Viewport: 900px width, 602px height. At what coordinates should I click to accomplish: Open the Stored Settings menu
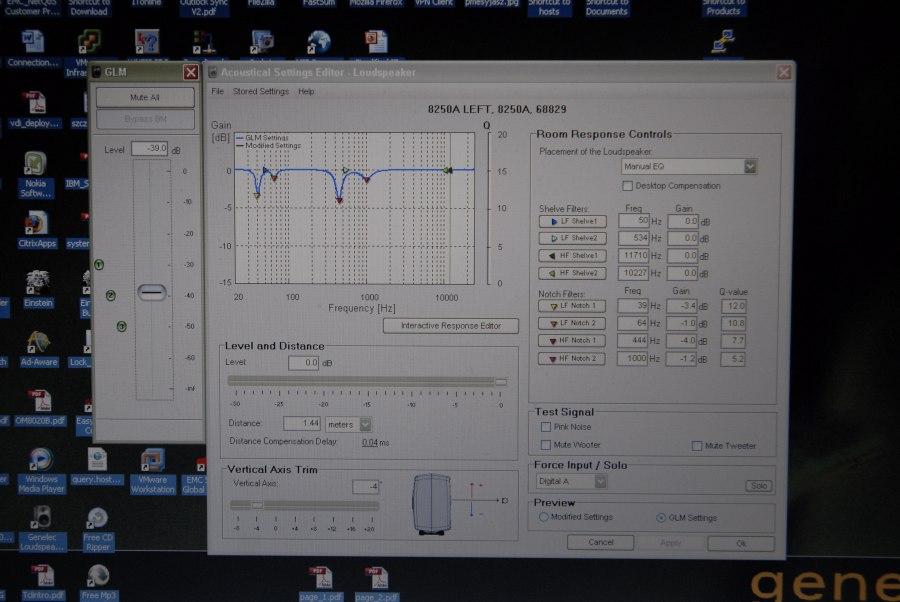tap(261, 92)
